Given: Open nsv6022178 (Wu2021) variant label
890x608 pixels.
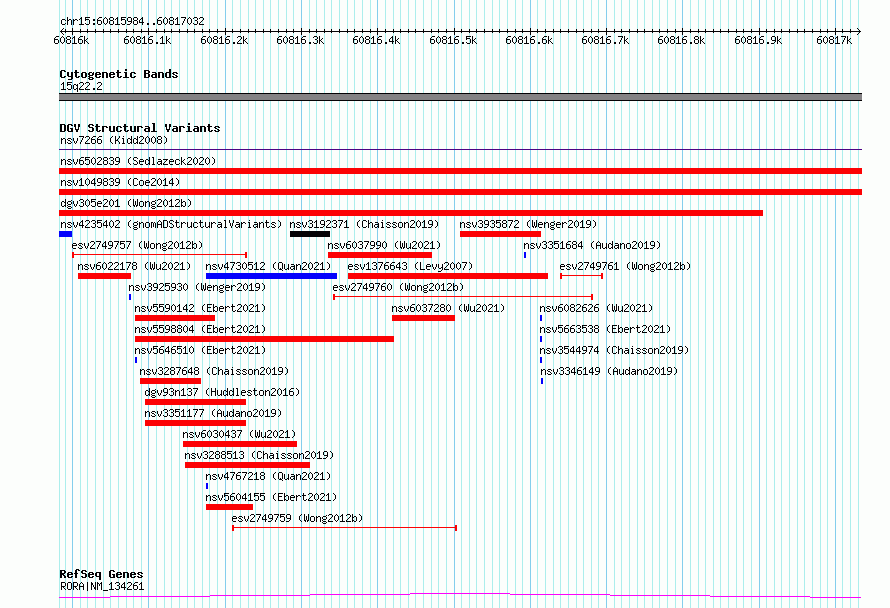Looking at the screenshot, I should (x=134, y=266).
